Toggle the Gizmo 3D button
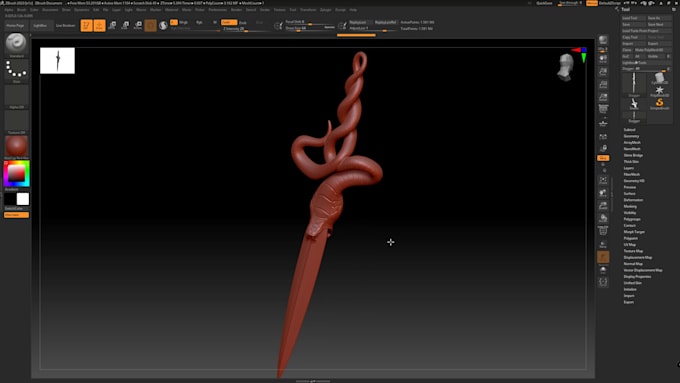 [150, 26]
